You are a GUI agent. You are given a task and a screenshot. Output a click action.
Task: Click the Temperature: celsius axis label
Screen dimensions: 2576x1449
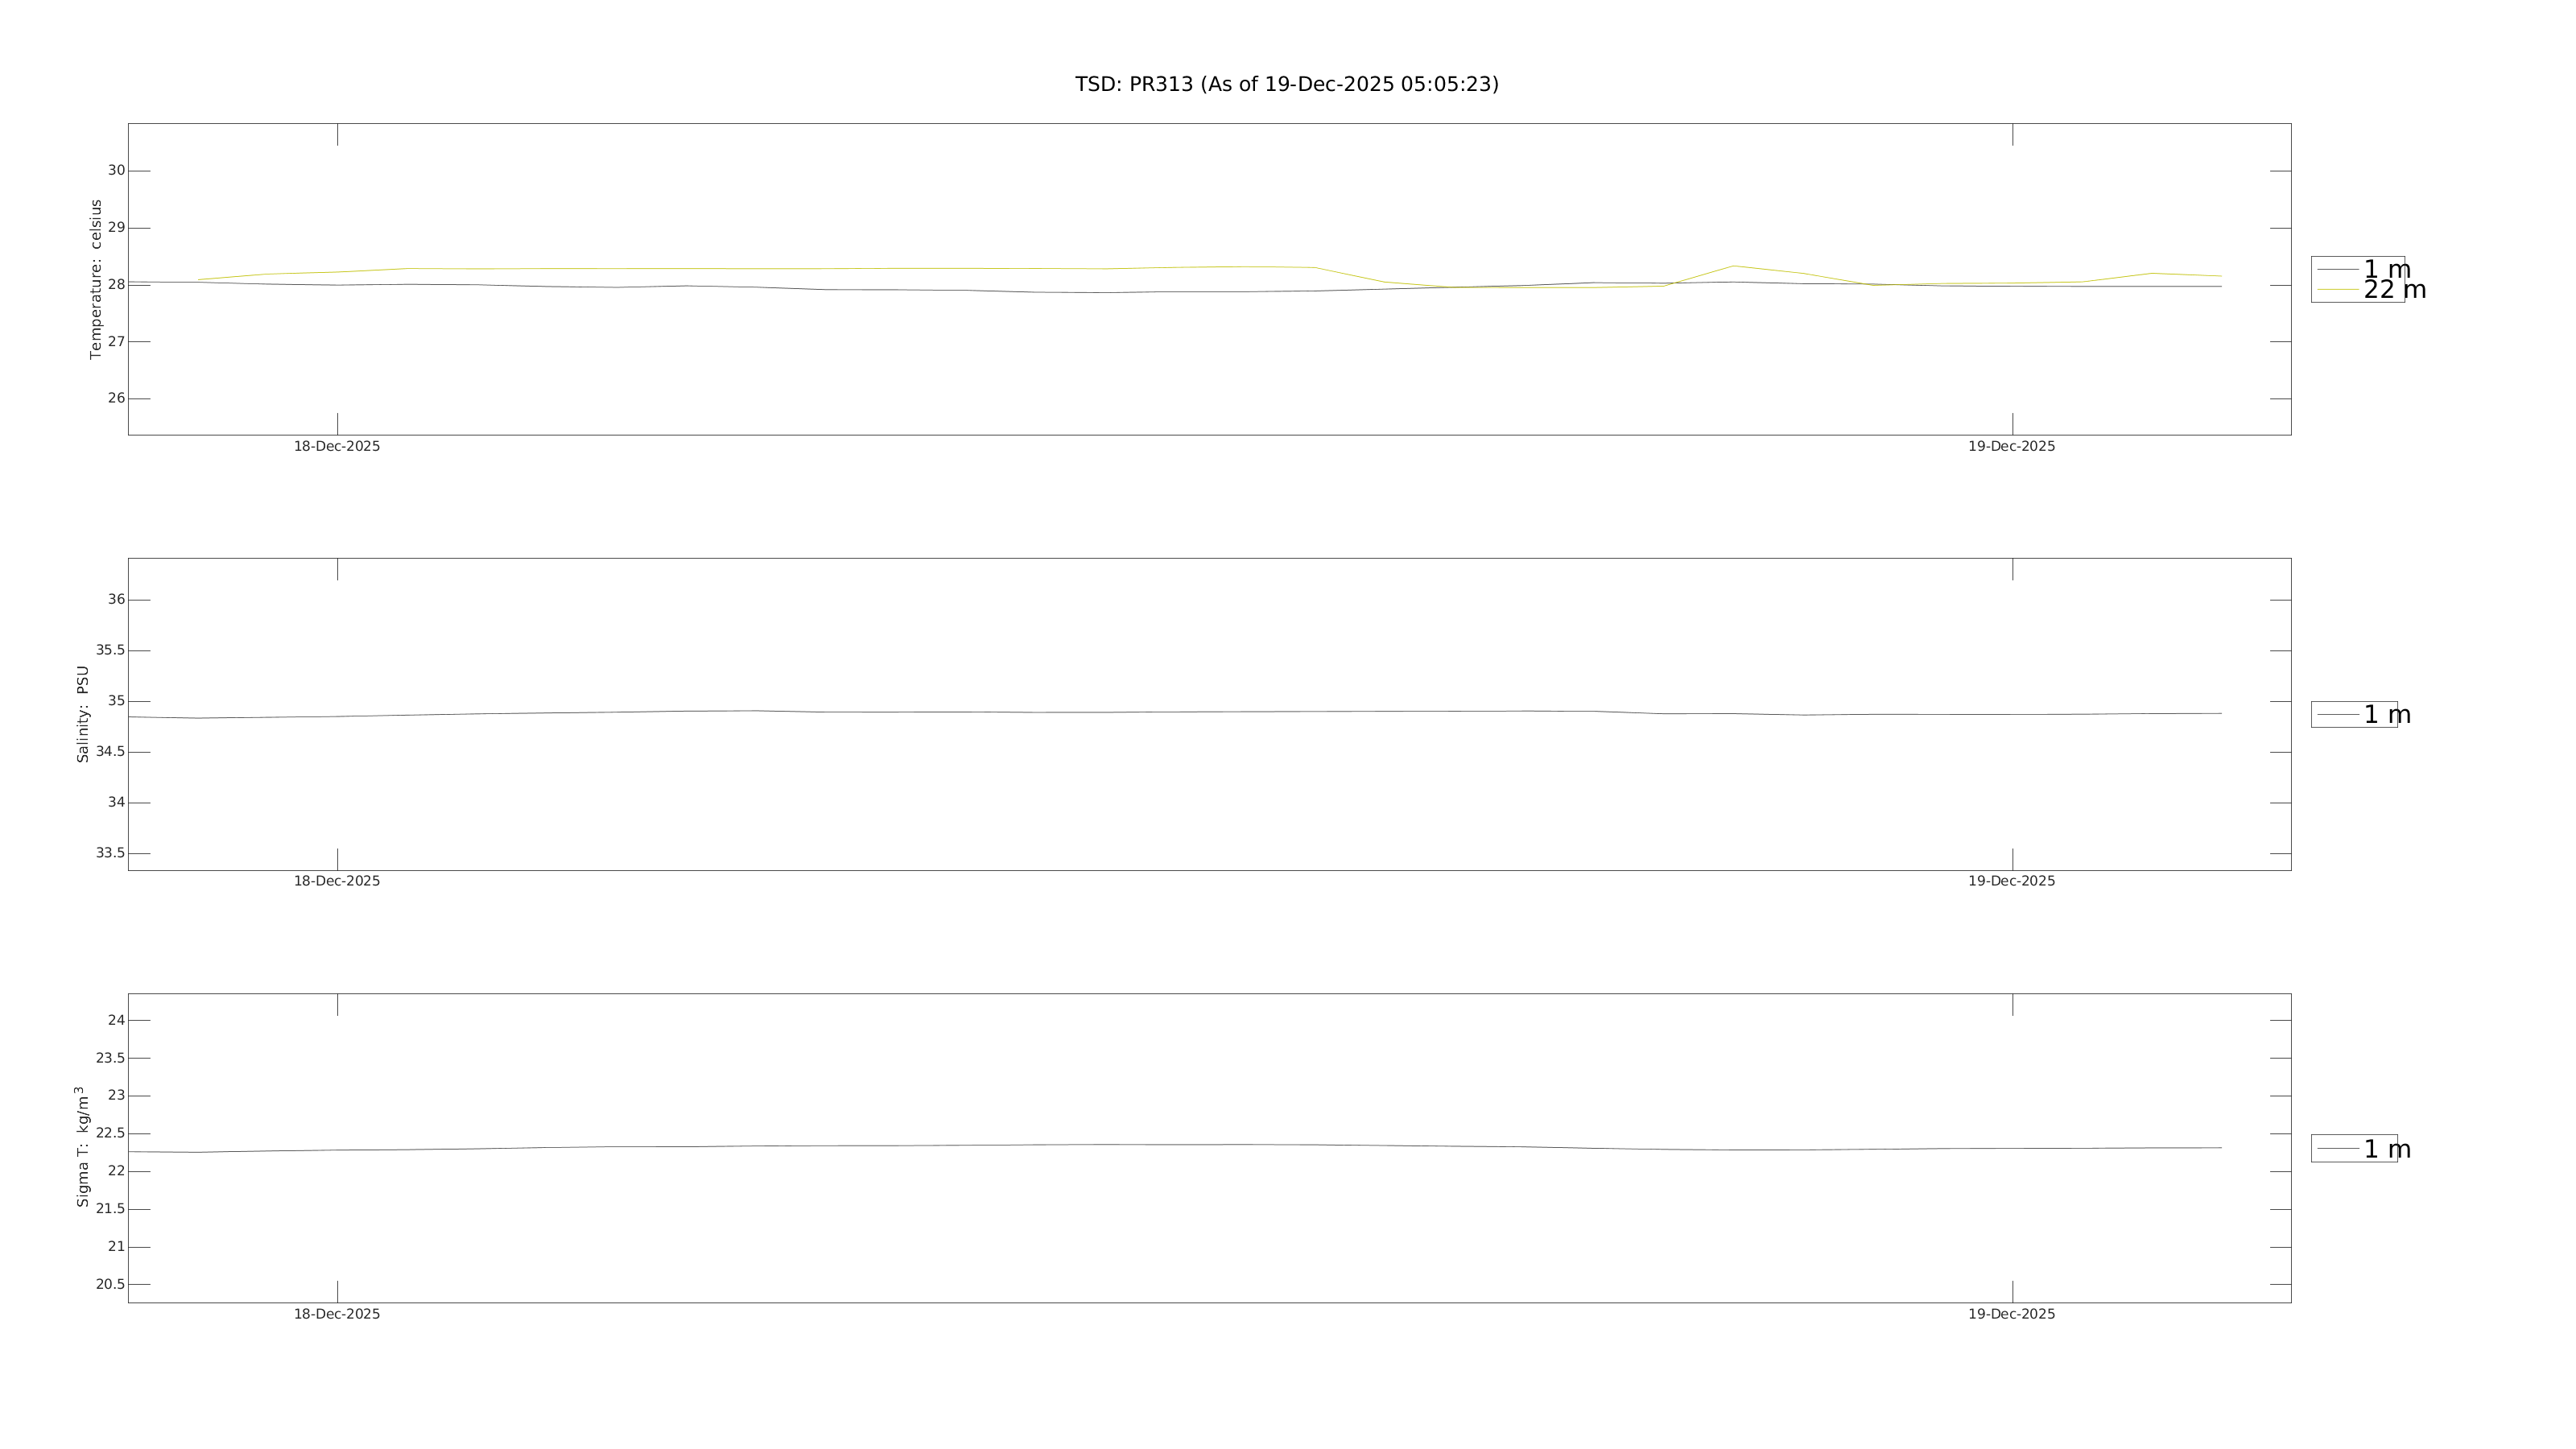pos(96,280)
